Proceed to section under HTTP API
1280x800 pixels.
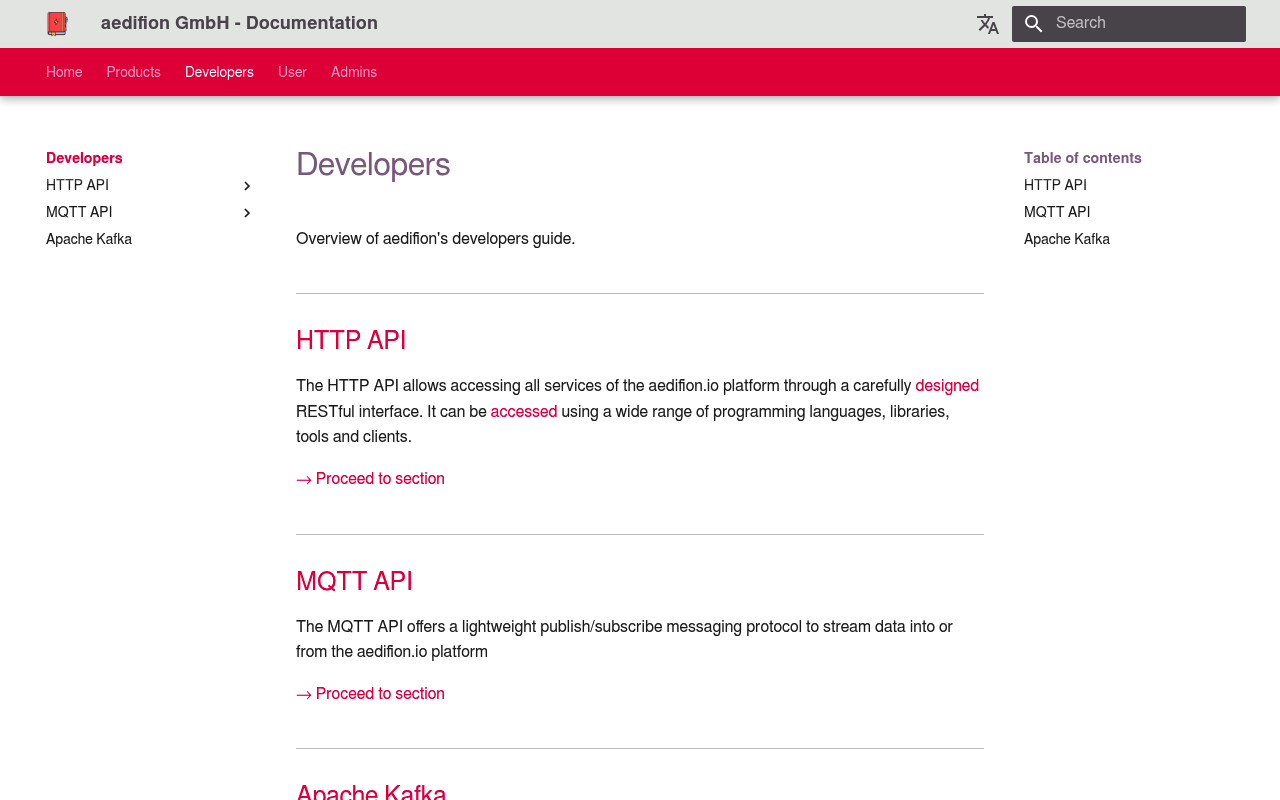point(370,479)
